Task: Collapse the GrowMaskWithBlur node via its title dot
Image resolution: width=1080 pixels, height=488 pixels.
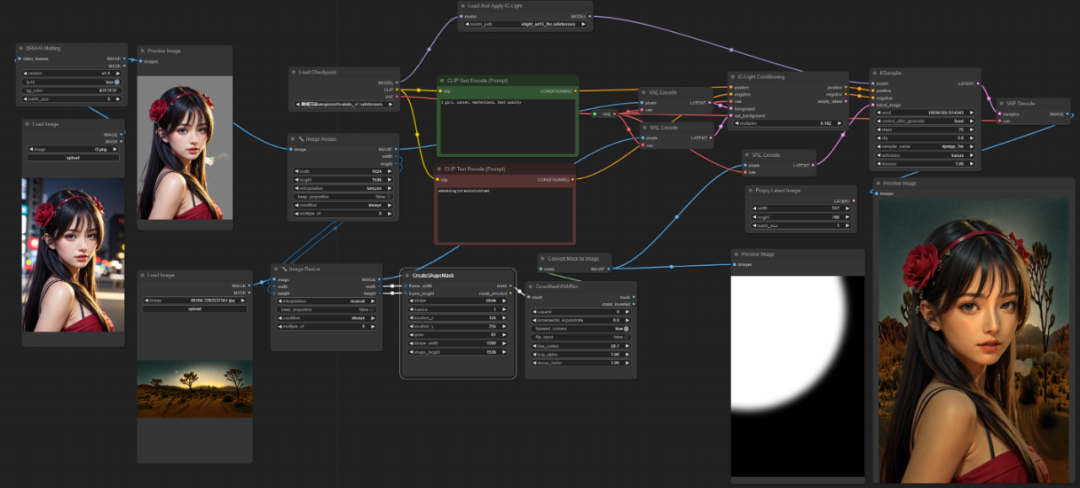Action: (531, 286)
